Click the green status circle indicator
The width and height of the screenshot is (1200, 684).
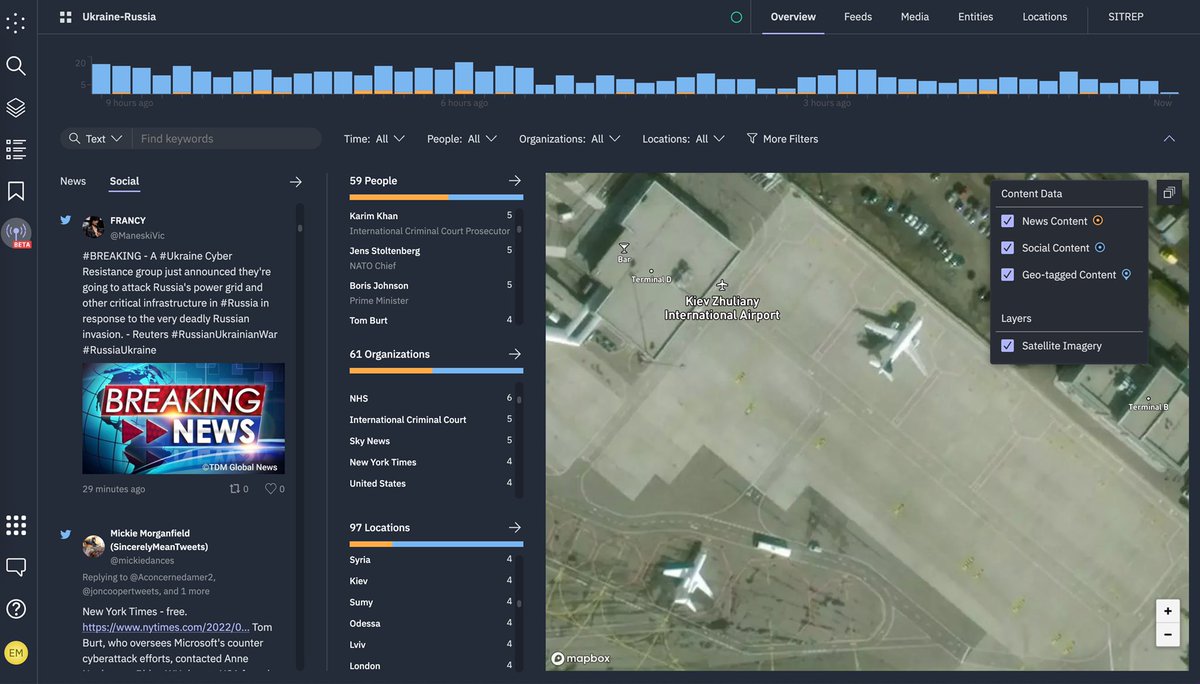click(x=737, y=17)
